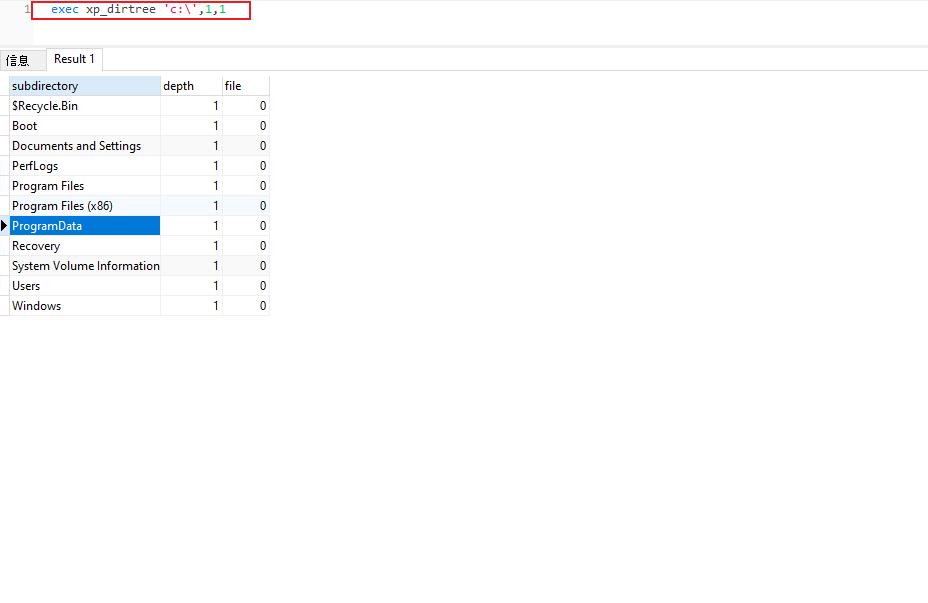Select the Boot subdirectory cell
This screenshot has width=928, height=603.
pyautogui.click(x=85, y=126)
